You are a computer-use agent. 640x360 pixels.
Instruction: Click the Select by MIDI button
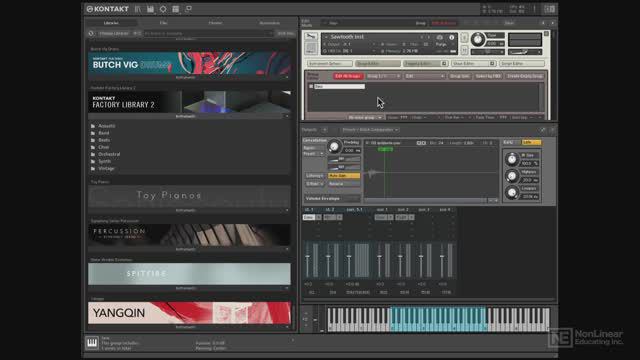tap(488, 76)
